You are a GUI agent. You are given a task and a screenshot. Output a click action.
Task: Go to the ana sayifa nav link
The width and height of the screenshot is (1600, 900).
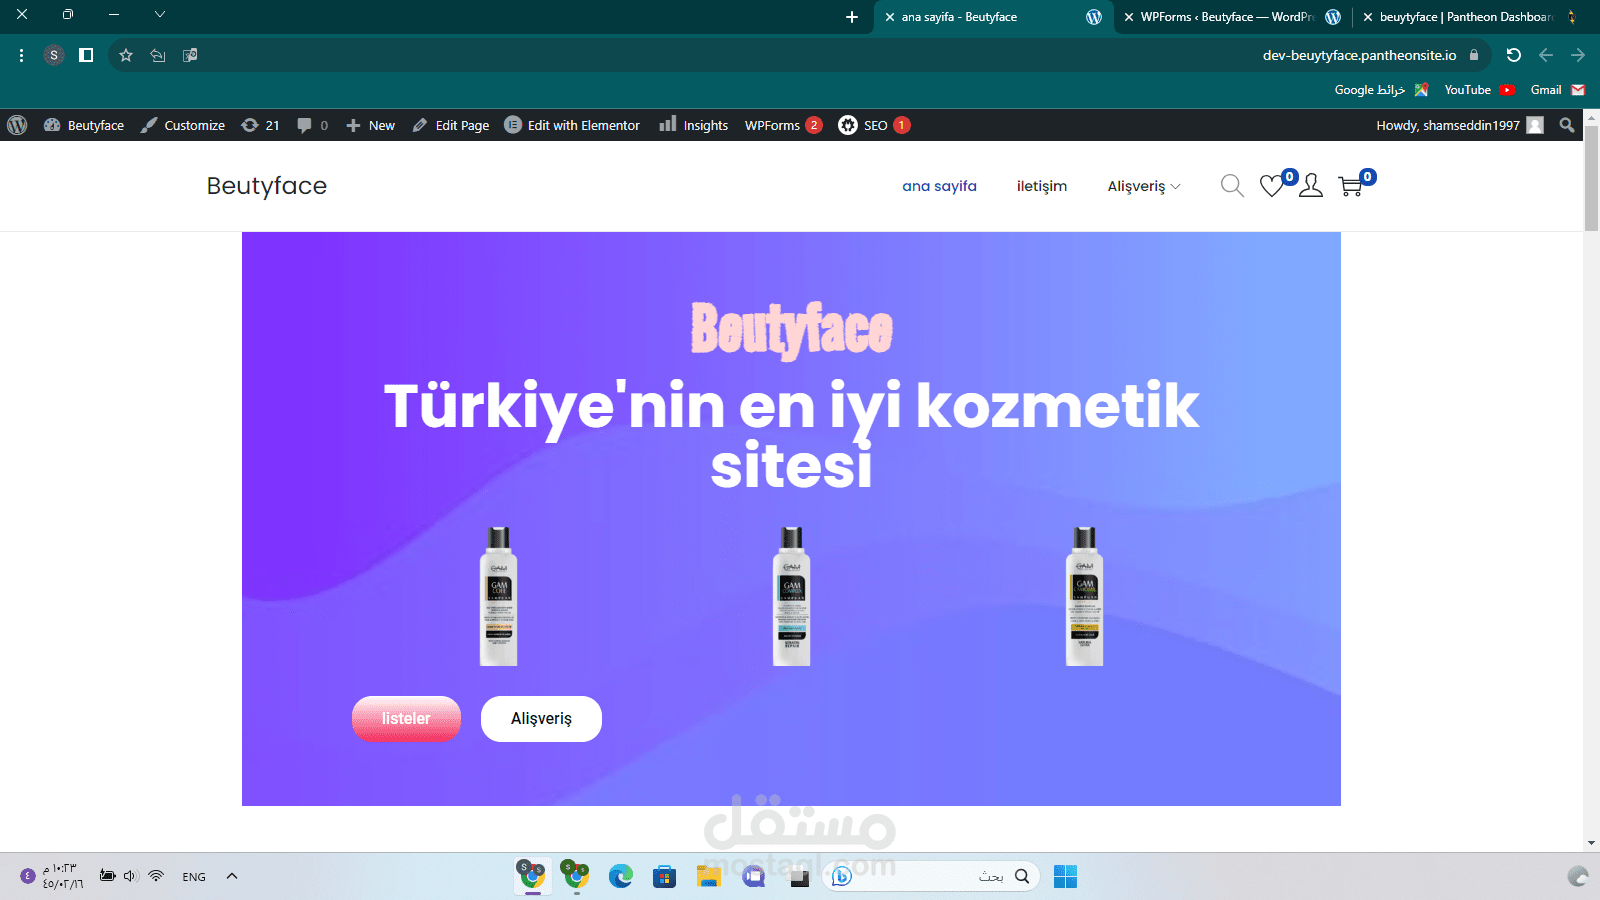pos(939,186)
